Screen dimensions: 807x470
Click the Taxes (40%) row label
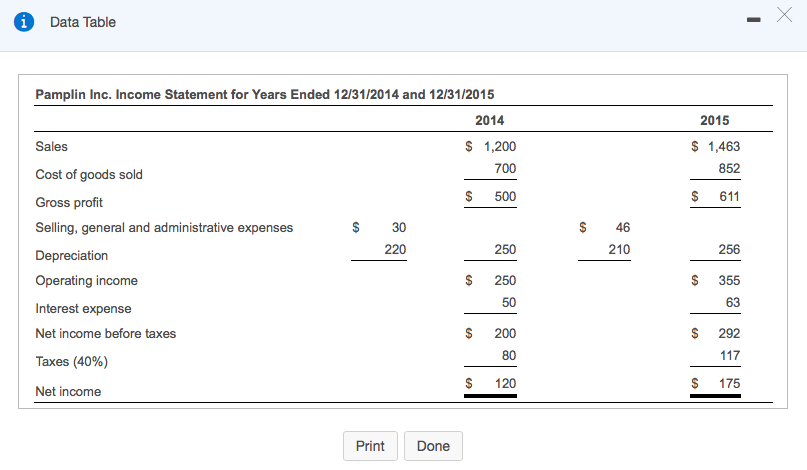pyautogui.click(x=72, y=361)
